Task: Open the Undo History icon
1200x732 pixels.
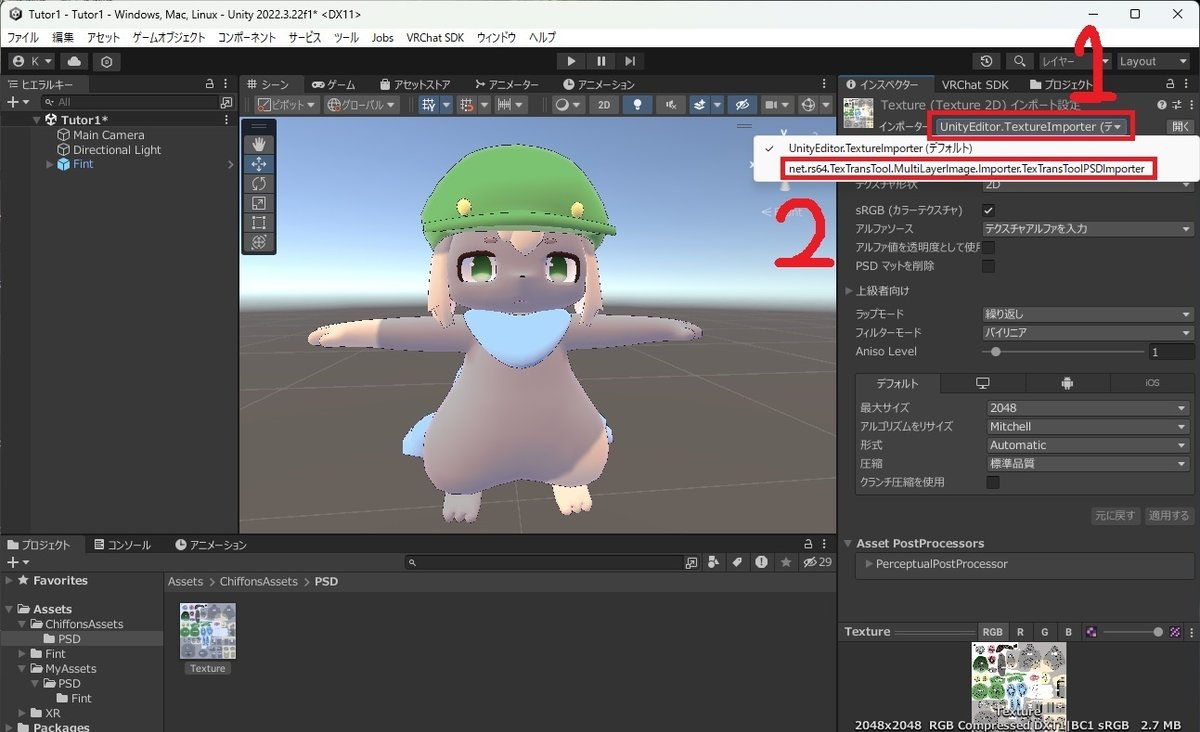Action: click(x=987, y=61)
